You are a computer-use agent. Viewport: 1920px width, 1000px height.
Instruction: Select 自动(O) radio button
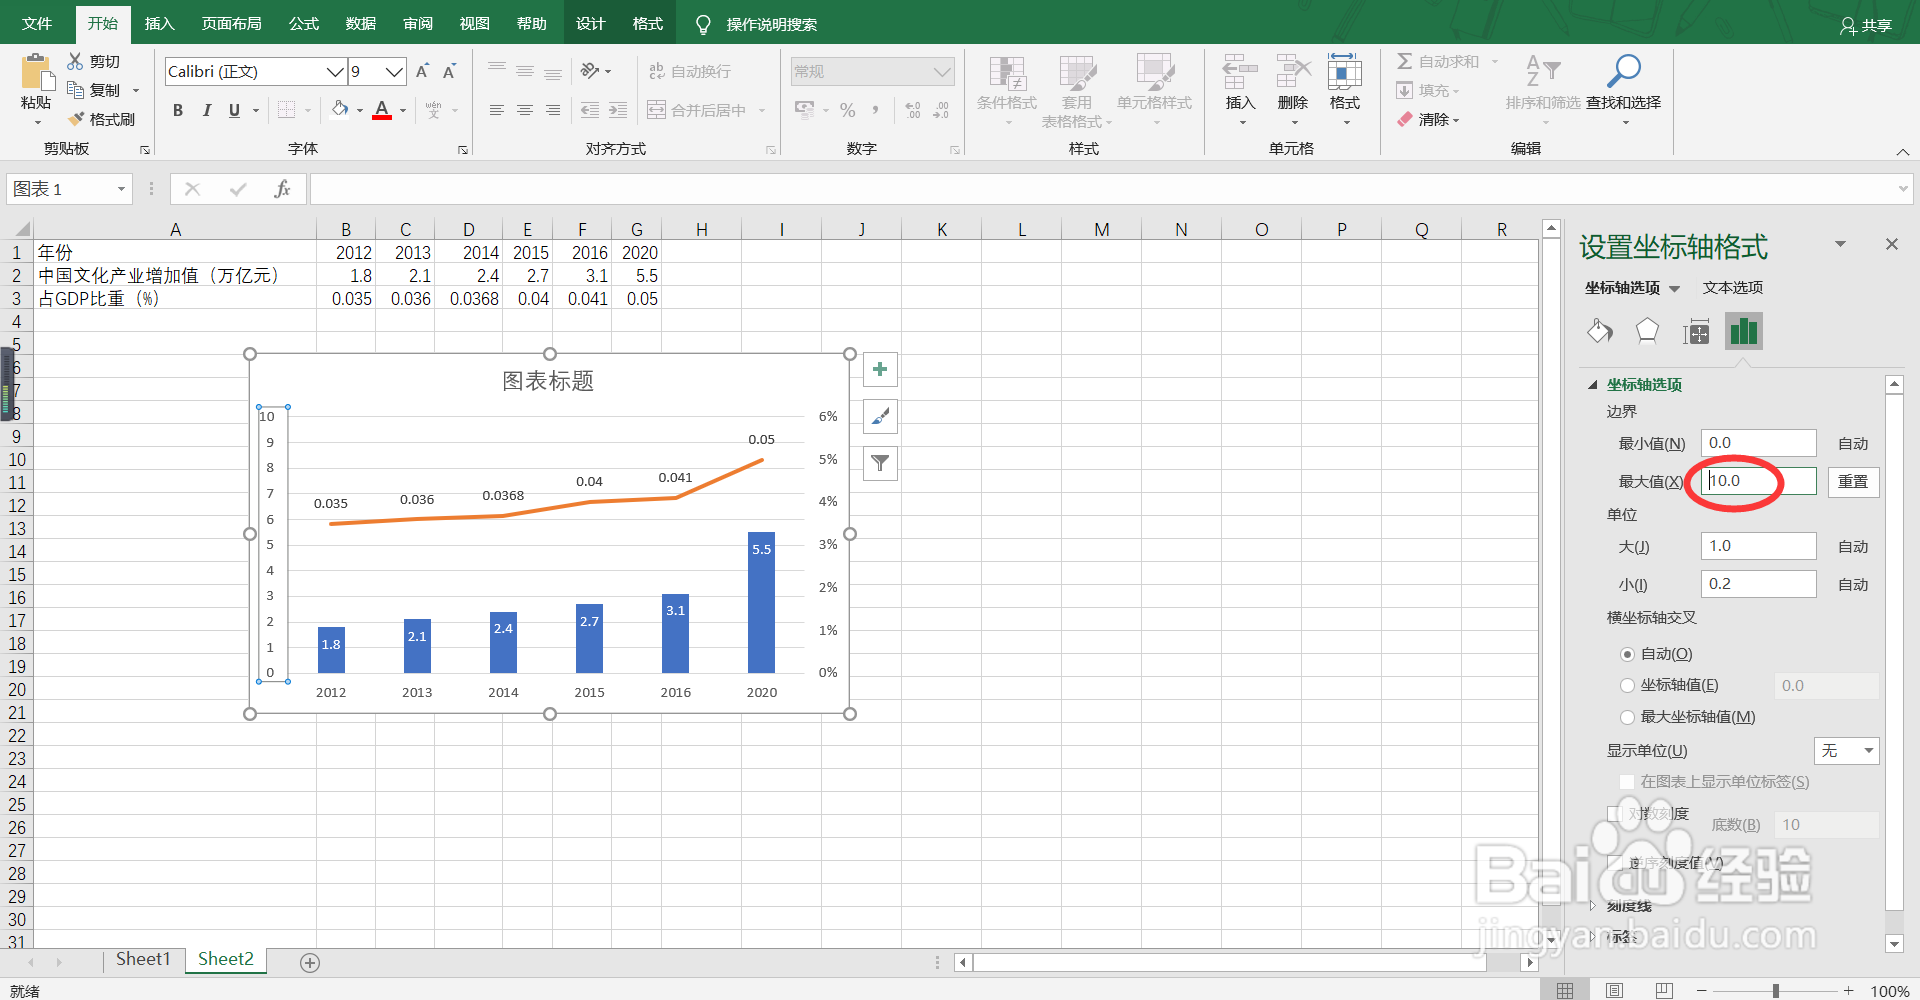pyautogui.click(x=1627, y=654)
